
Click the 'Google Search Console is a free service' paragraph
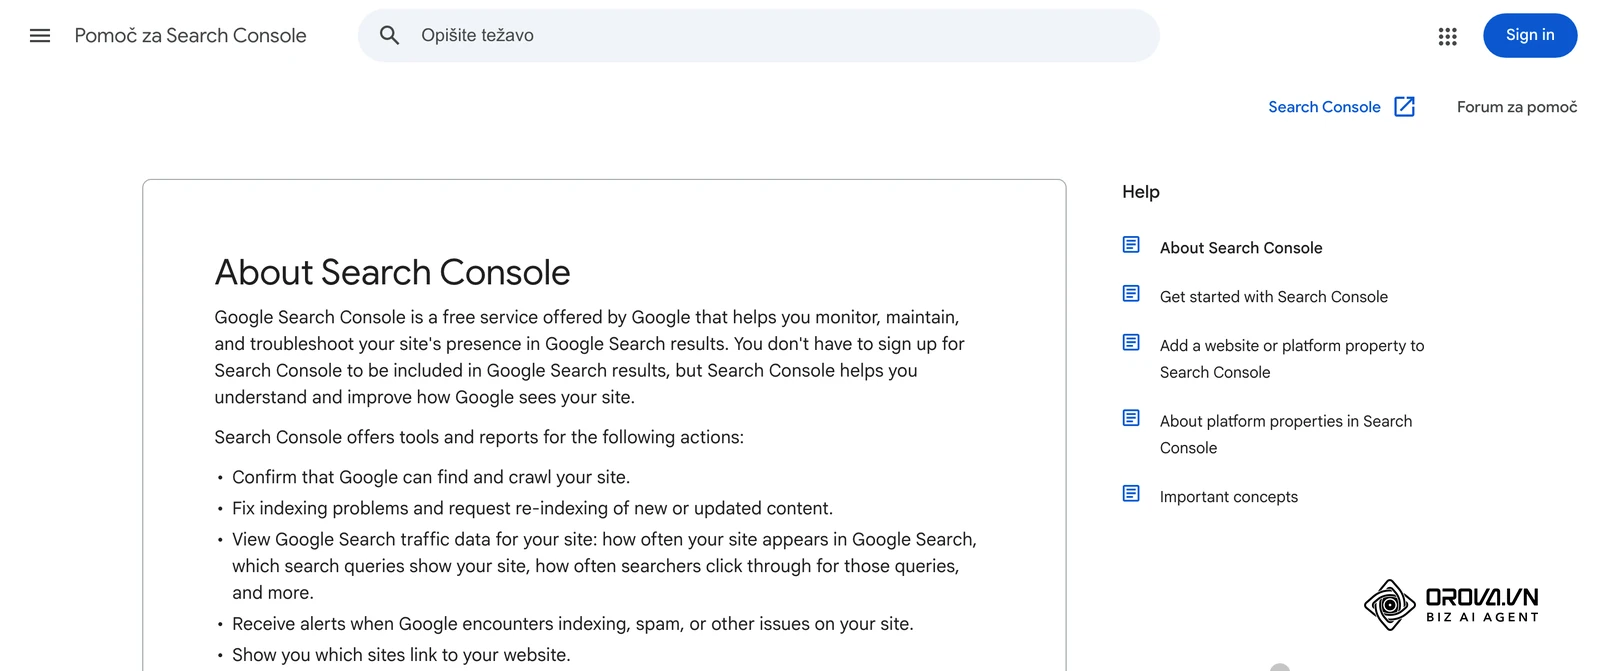[x=589, y=357]
